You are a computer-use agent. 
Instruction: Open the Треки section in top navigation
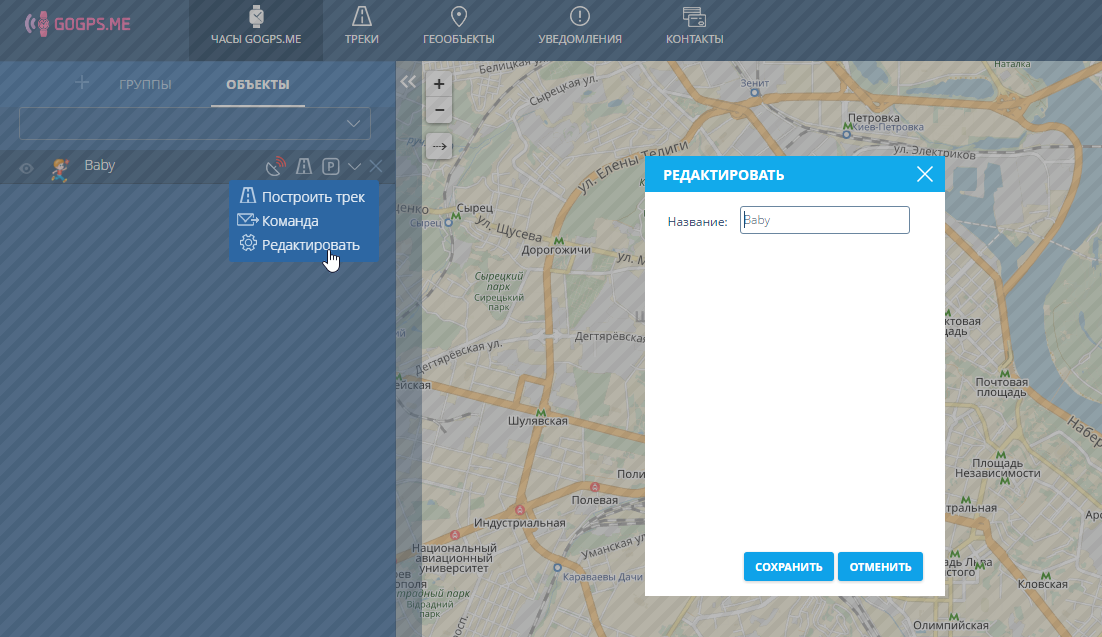[361, 27]
